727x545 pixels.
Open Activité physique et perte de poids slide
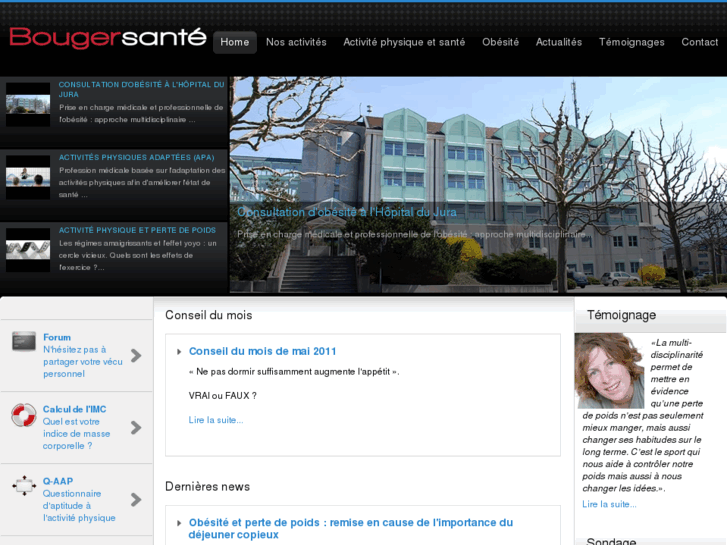[137, 231]
